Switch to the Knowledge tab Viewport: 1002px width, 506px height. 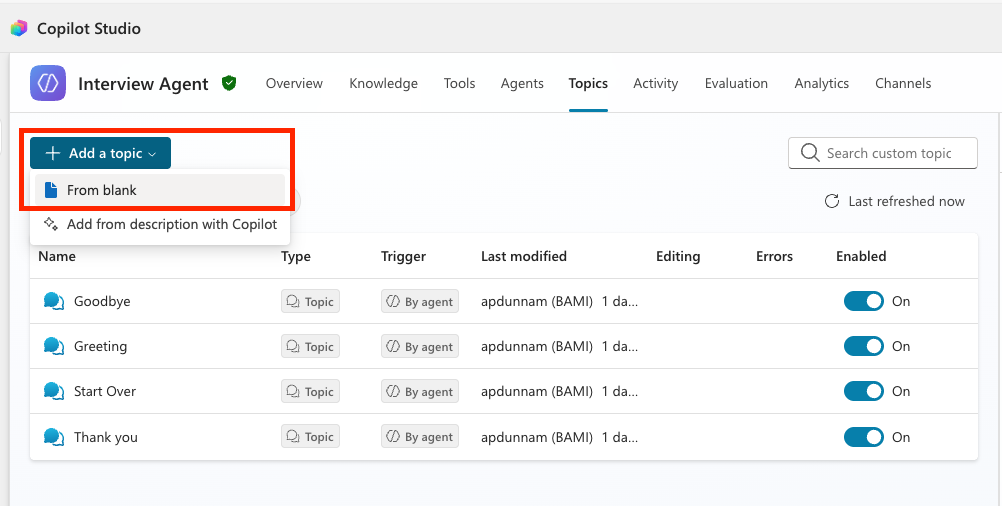(383, 83)
